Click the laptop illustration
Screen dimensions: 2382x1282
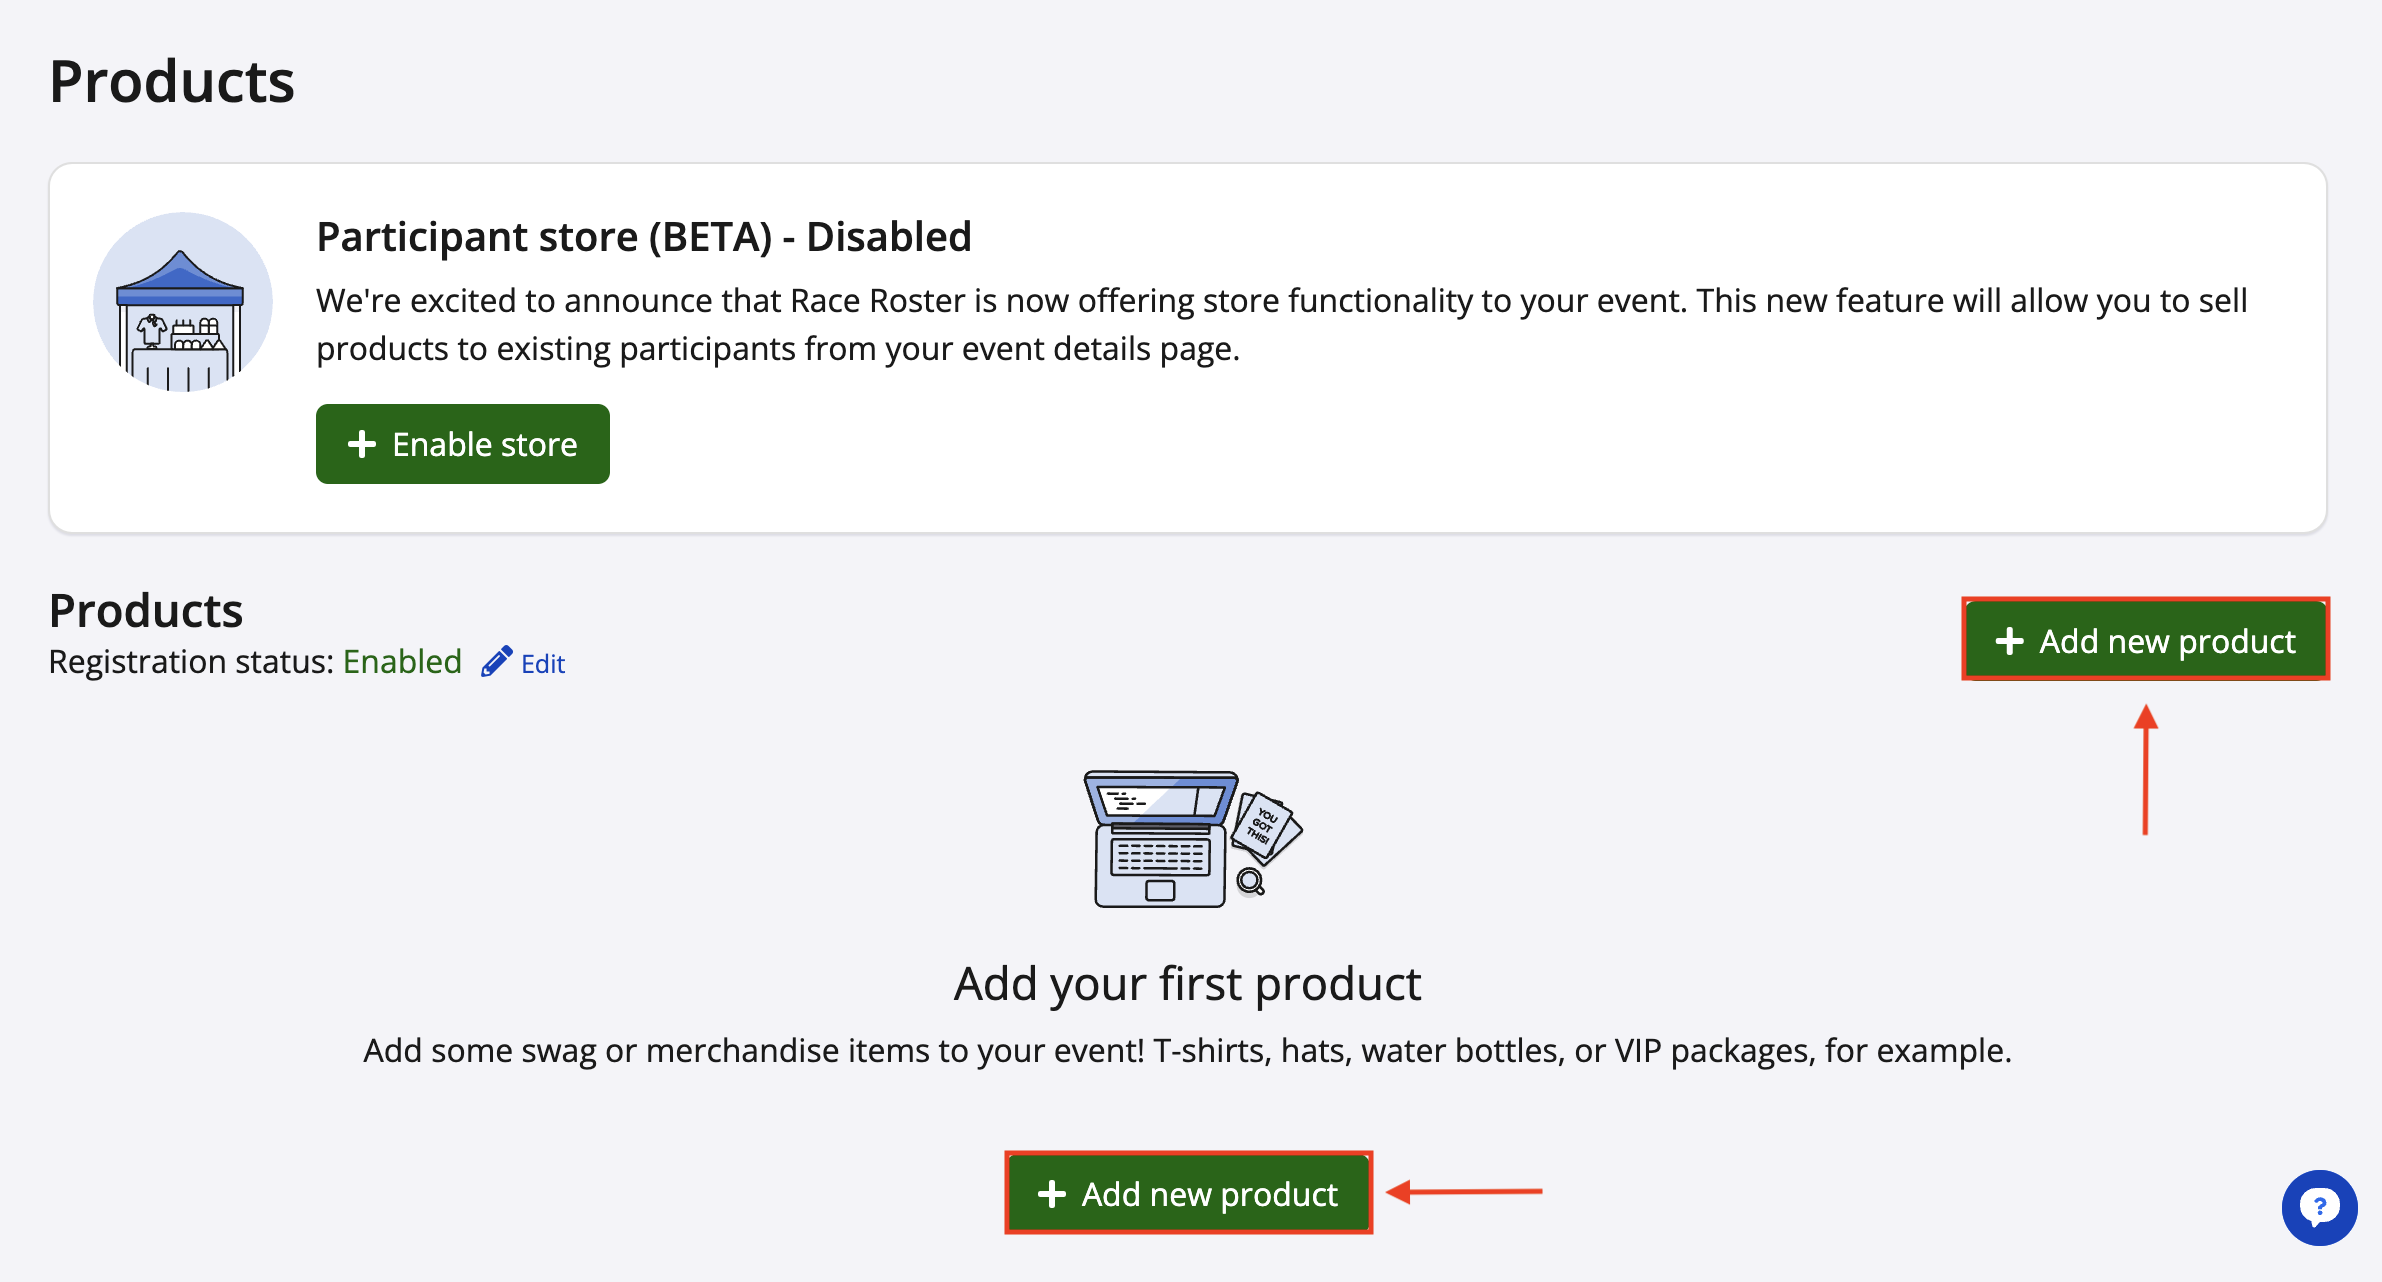point(1160,838)
